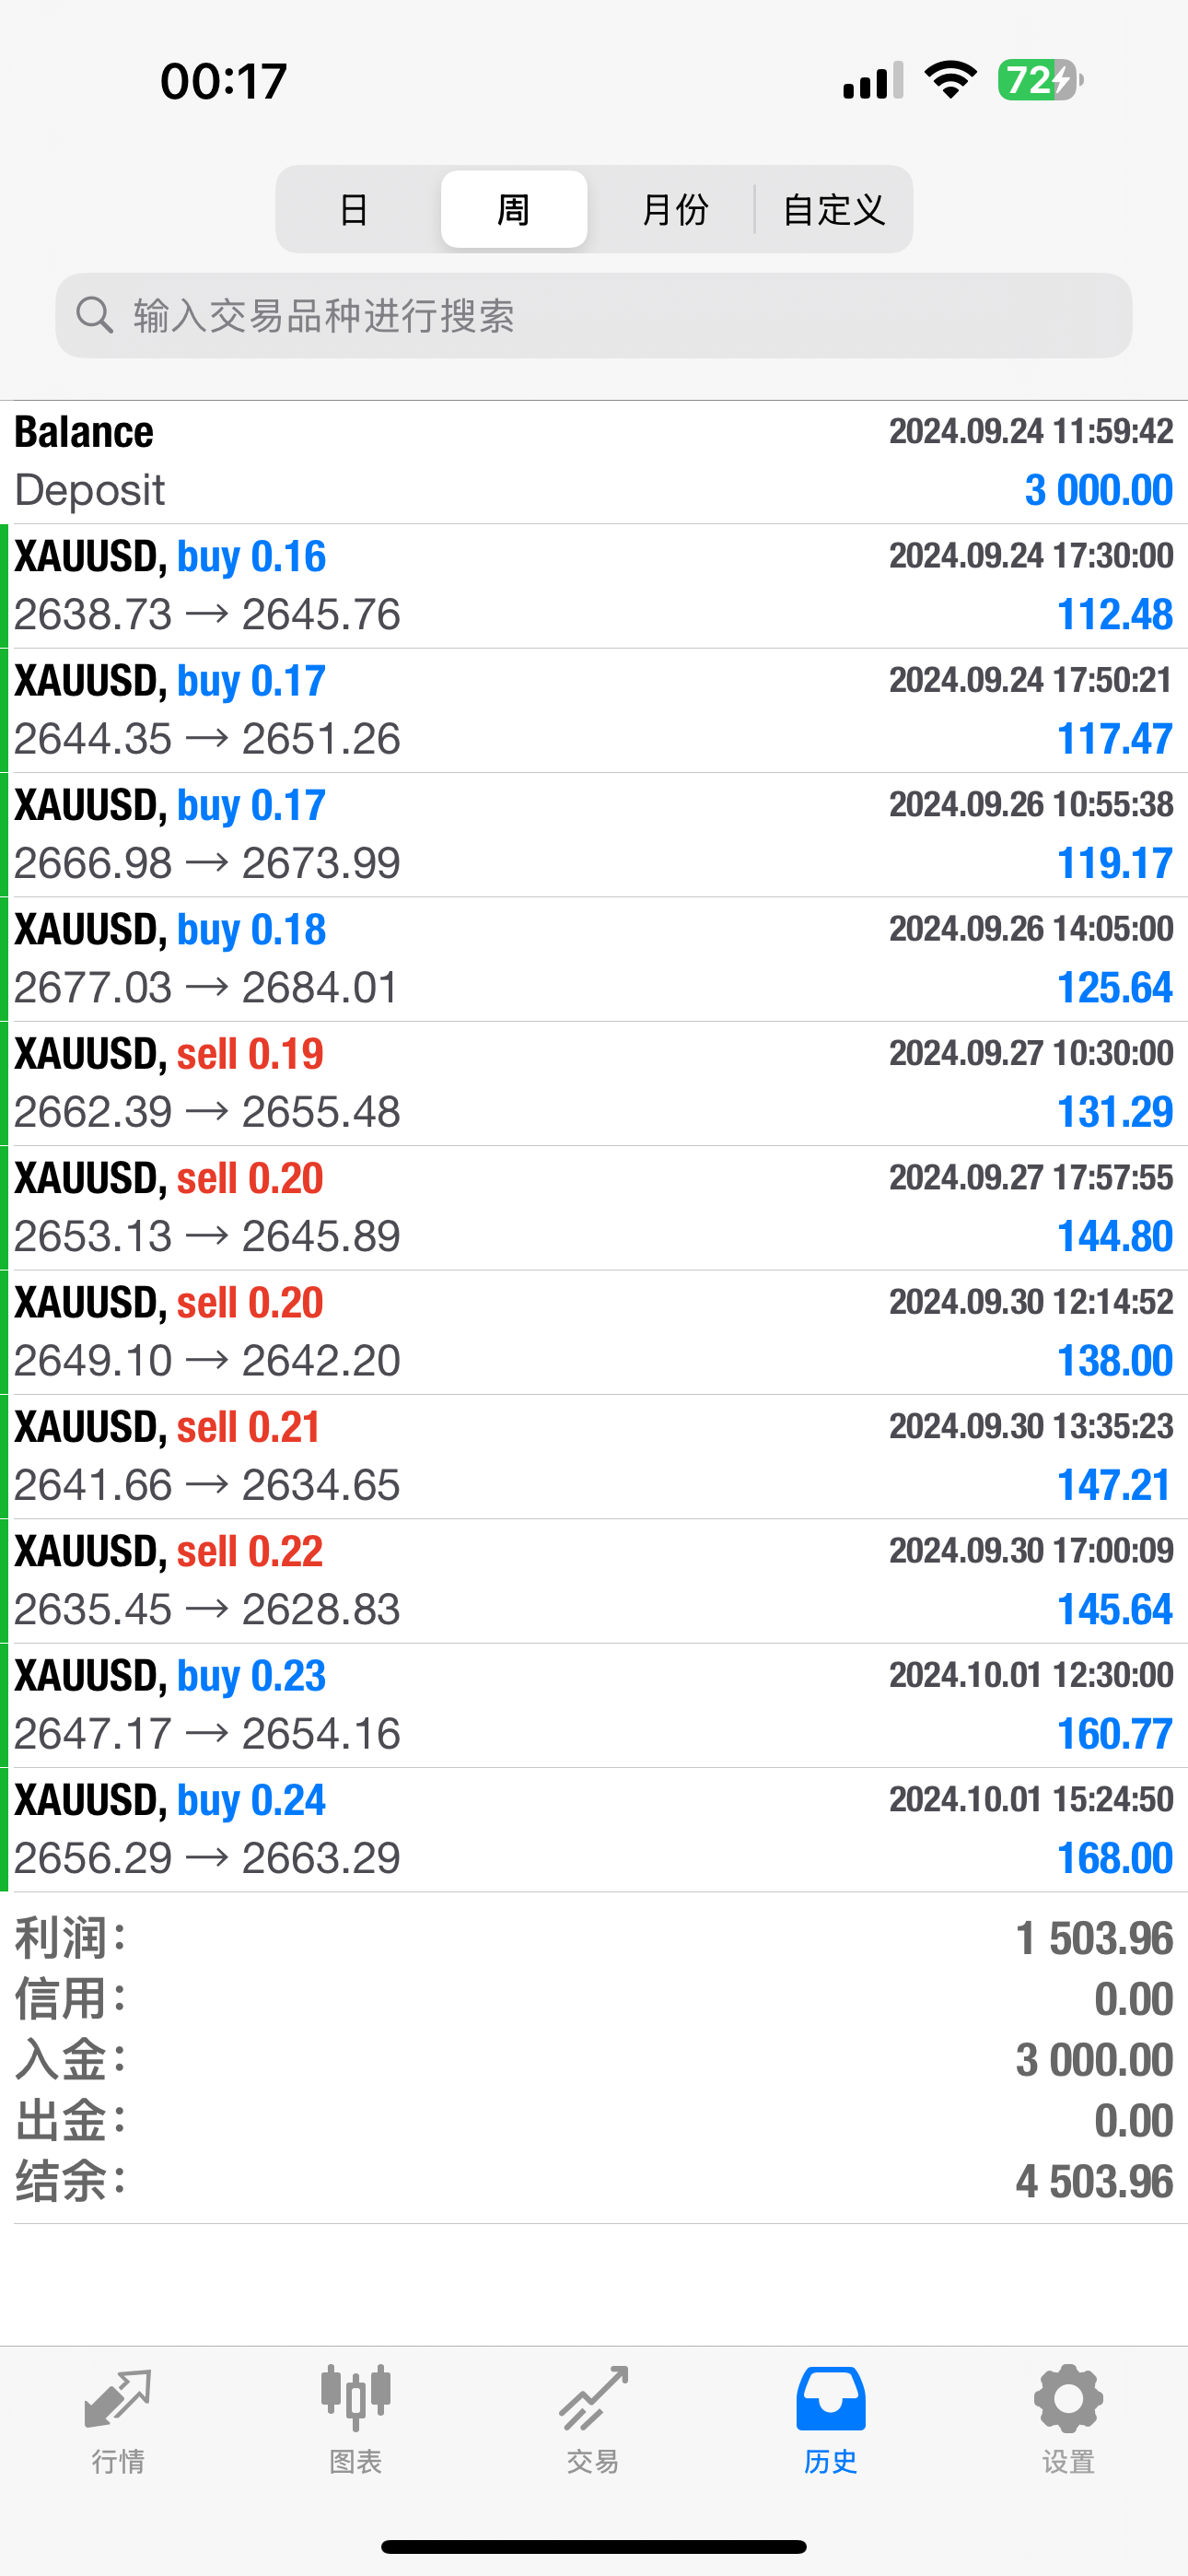
Task: Tap the 138.00 profit value
Action: coord(1115,1361)
